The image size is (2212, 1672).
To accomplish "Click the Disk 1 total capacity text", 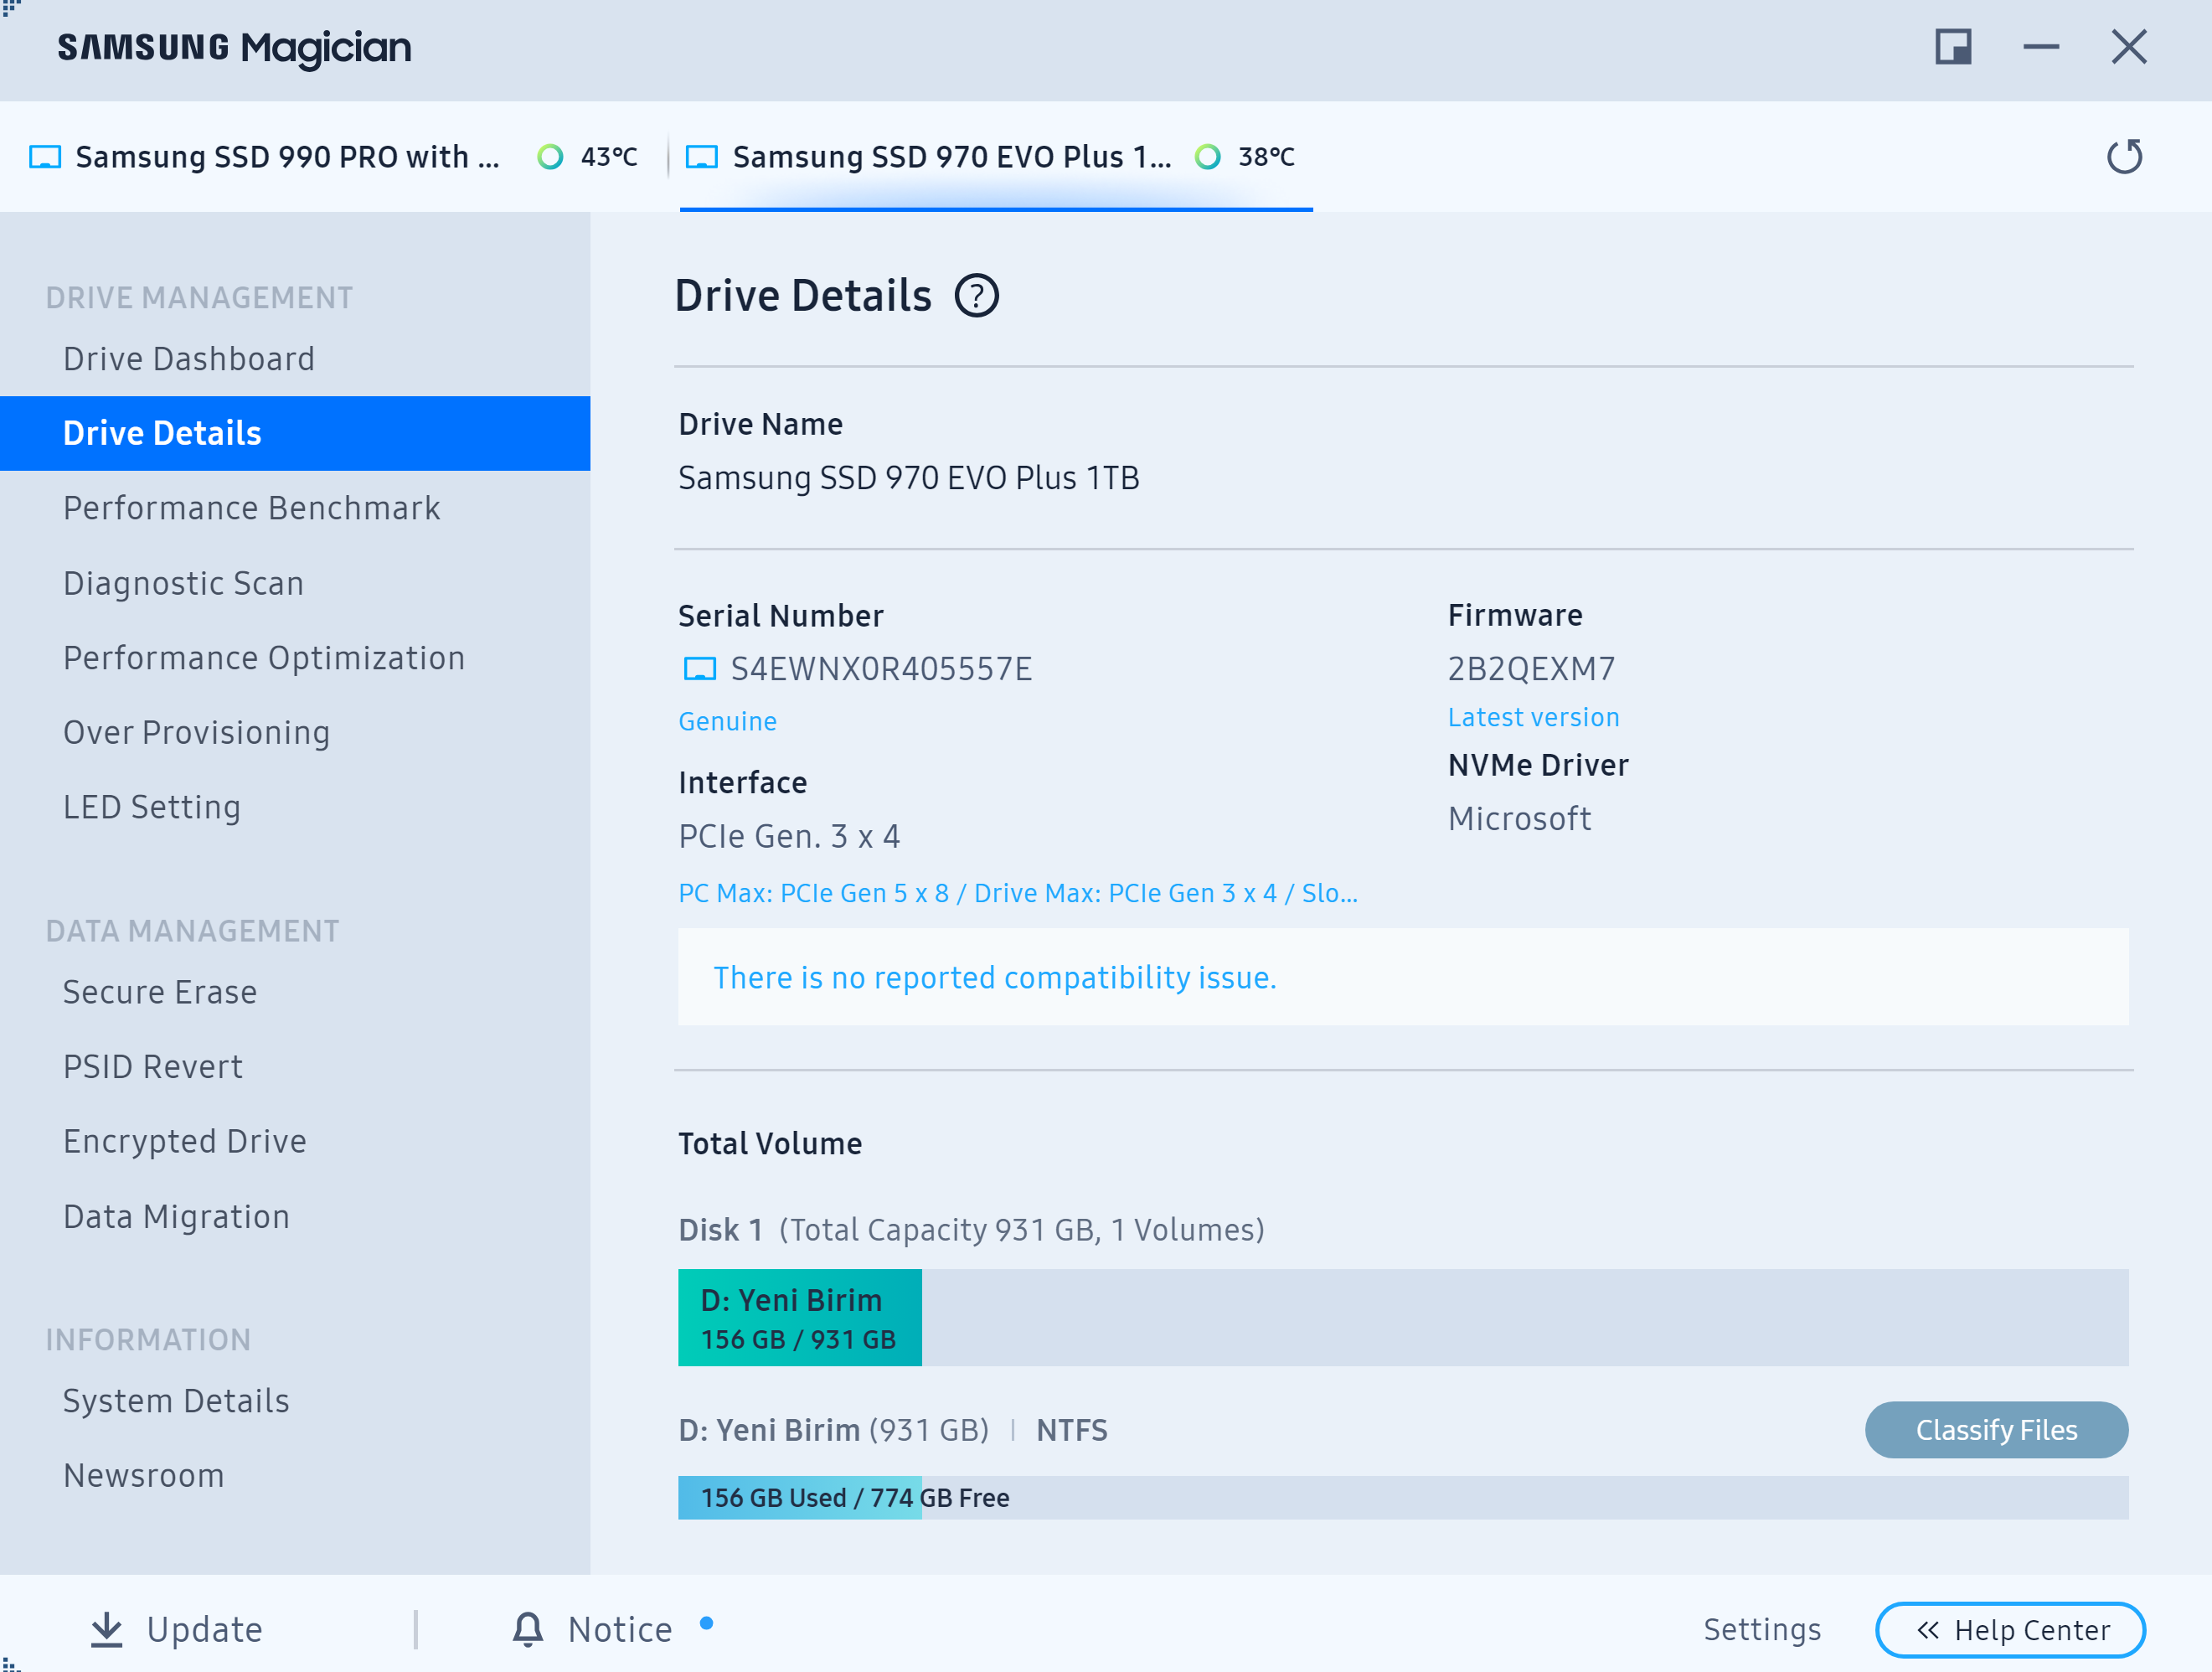I will point(971,1230).
